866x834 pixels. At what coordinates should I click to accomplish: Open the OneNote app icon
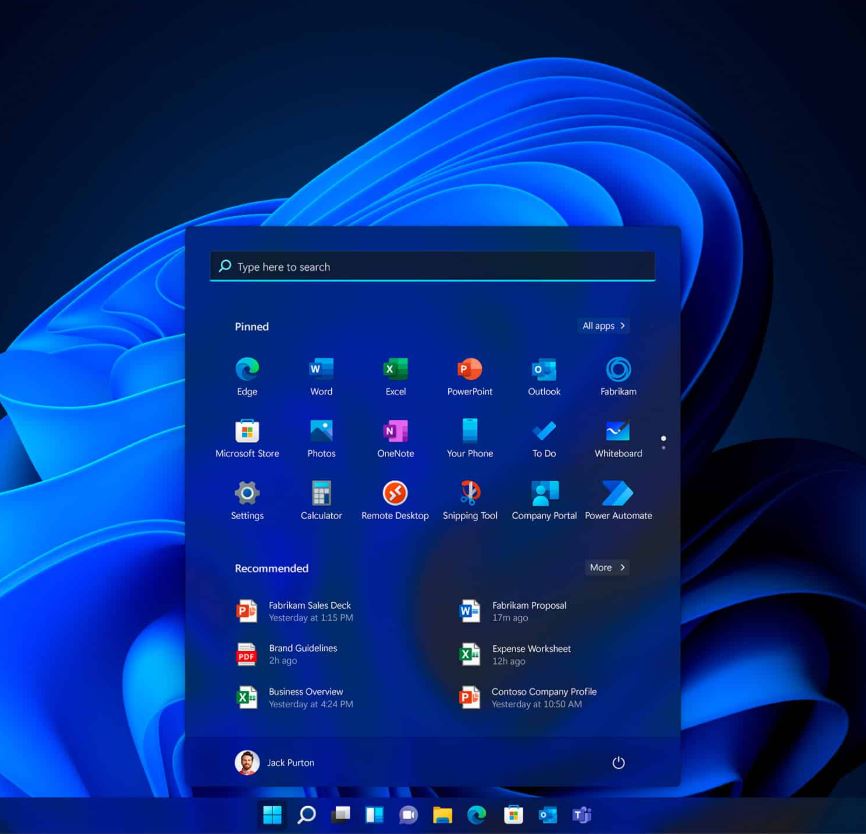(x=395, y=432)
